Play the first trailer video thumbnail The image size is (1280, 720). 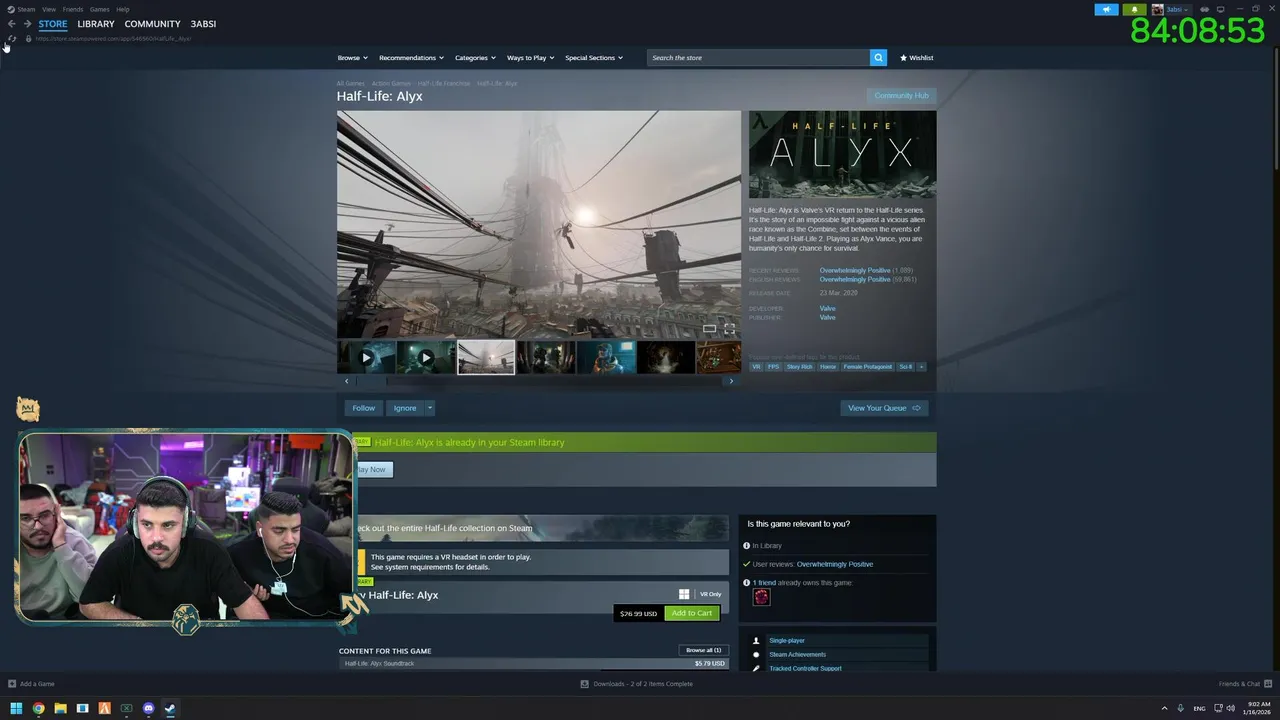366,357
